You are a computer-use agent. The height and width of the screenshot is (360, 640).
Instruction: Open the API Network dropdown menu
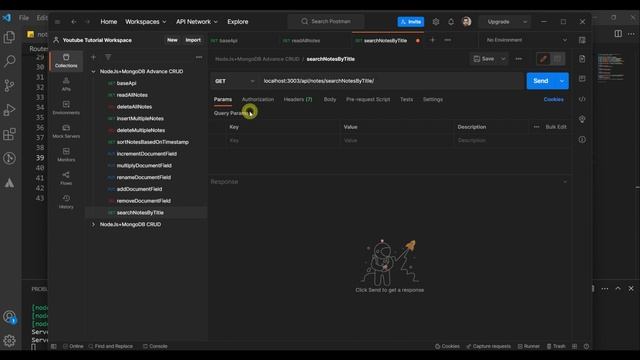point(197,22)
